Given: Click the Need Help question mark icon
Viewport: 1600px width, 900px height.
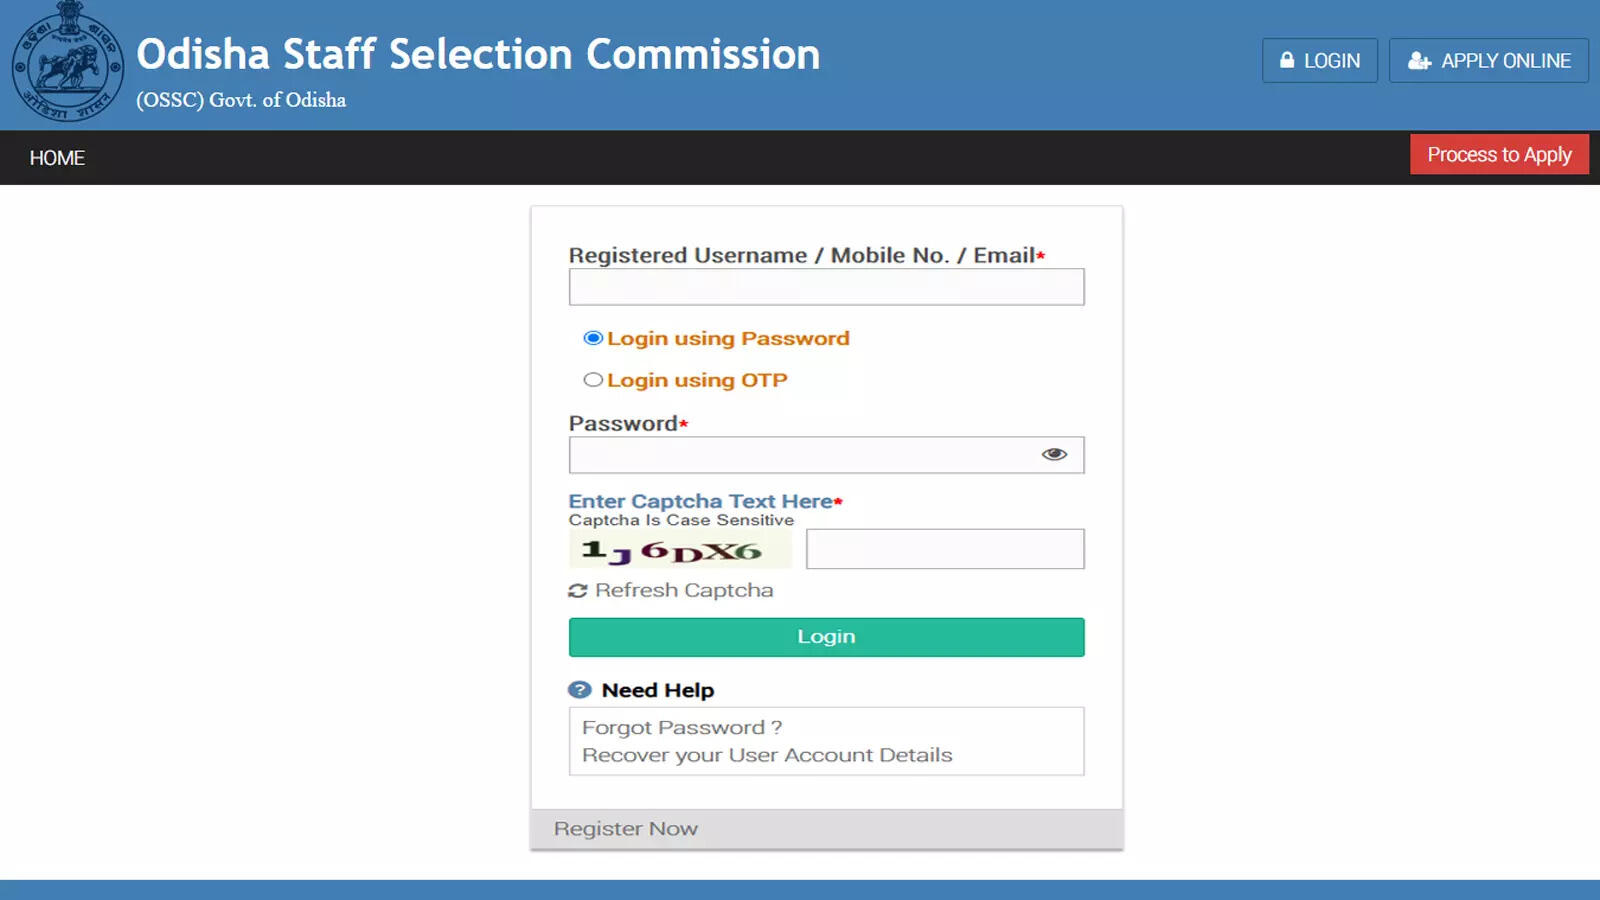Looking at the screenshot, I should pos(579,690).
